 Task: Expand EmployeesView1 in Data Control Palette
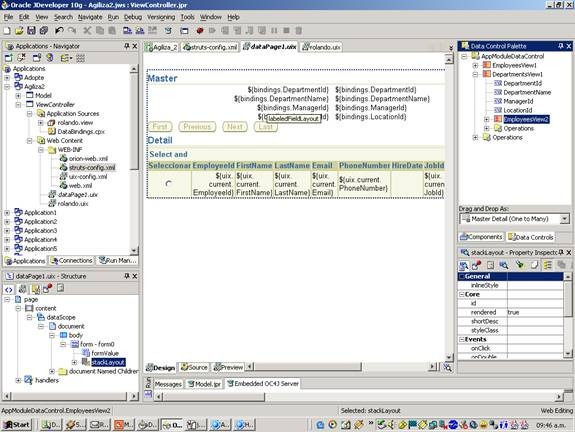(475, 65)
